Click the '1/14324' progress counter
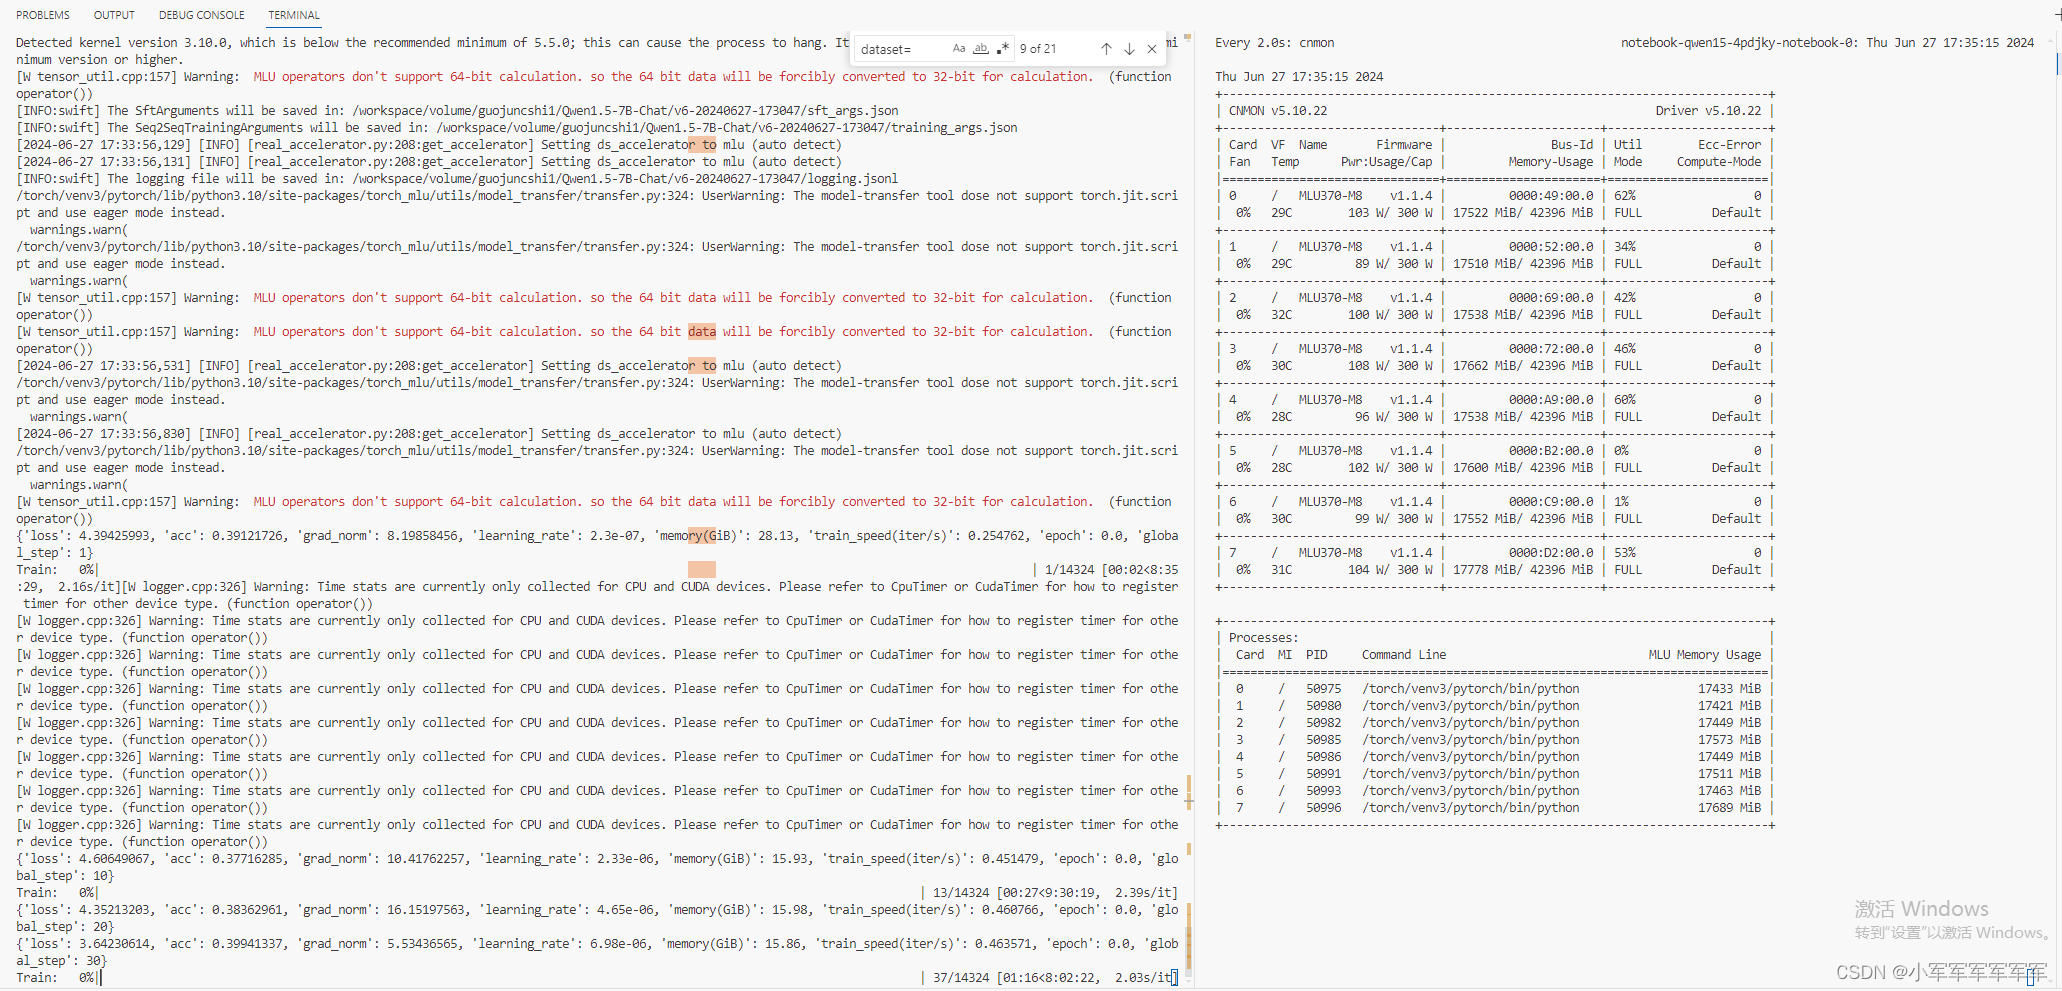The width and height of the screenshot is (2062, 991). click(1069, 569)
